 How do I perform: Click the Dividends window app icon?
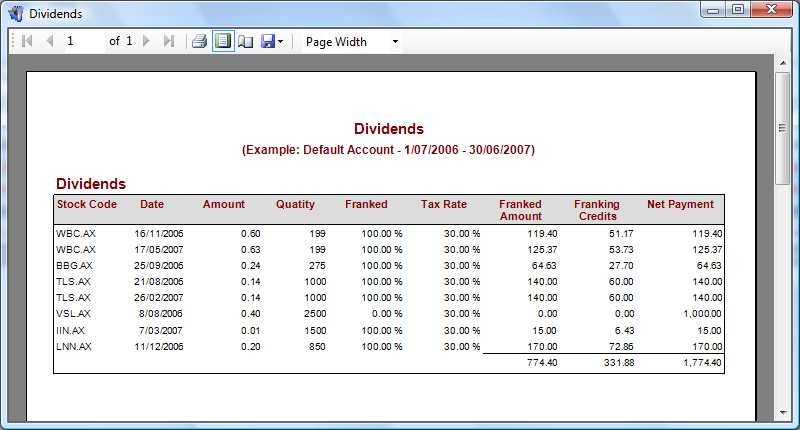coord(16,13)
